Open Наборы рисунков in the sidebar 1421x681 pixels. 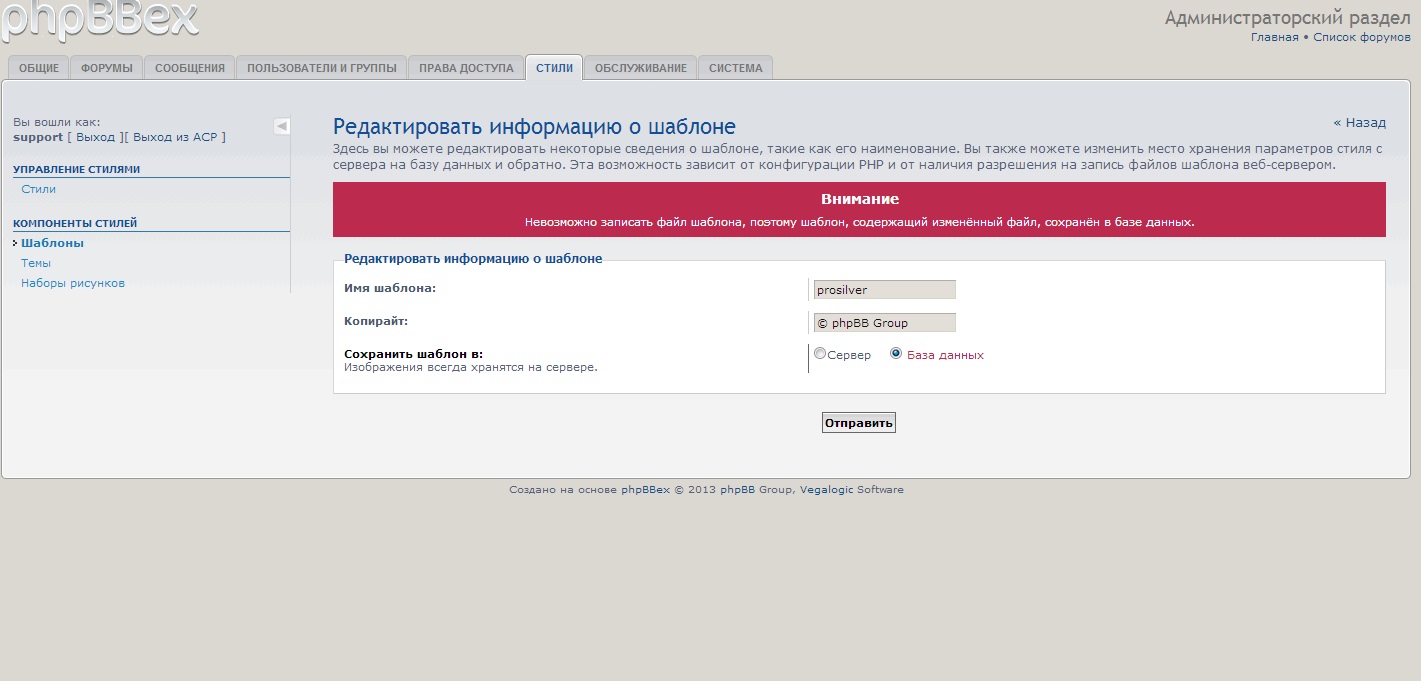pyautogui.click(x=73, y=283)
